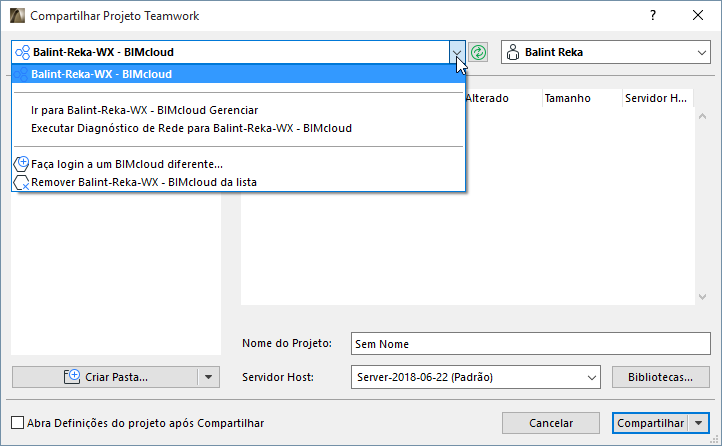Open the Balint Reka user dropdown
The width and height of the screenshot is (722, 446).
pos(702,52)
